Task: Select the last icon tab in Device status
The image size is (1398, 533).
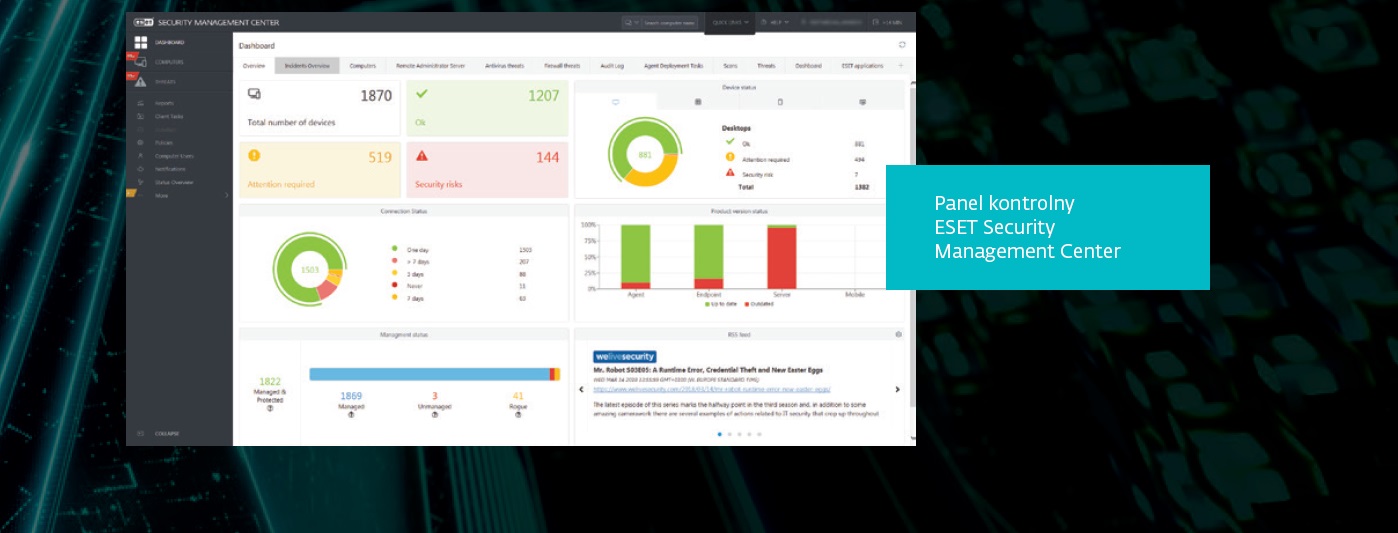Action: point(862,102)
